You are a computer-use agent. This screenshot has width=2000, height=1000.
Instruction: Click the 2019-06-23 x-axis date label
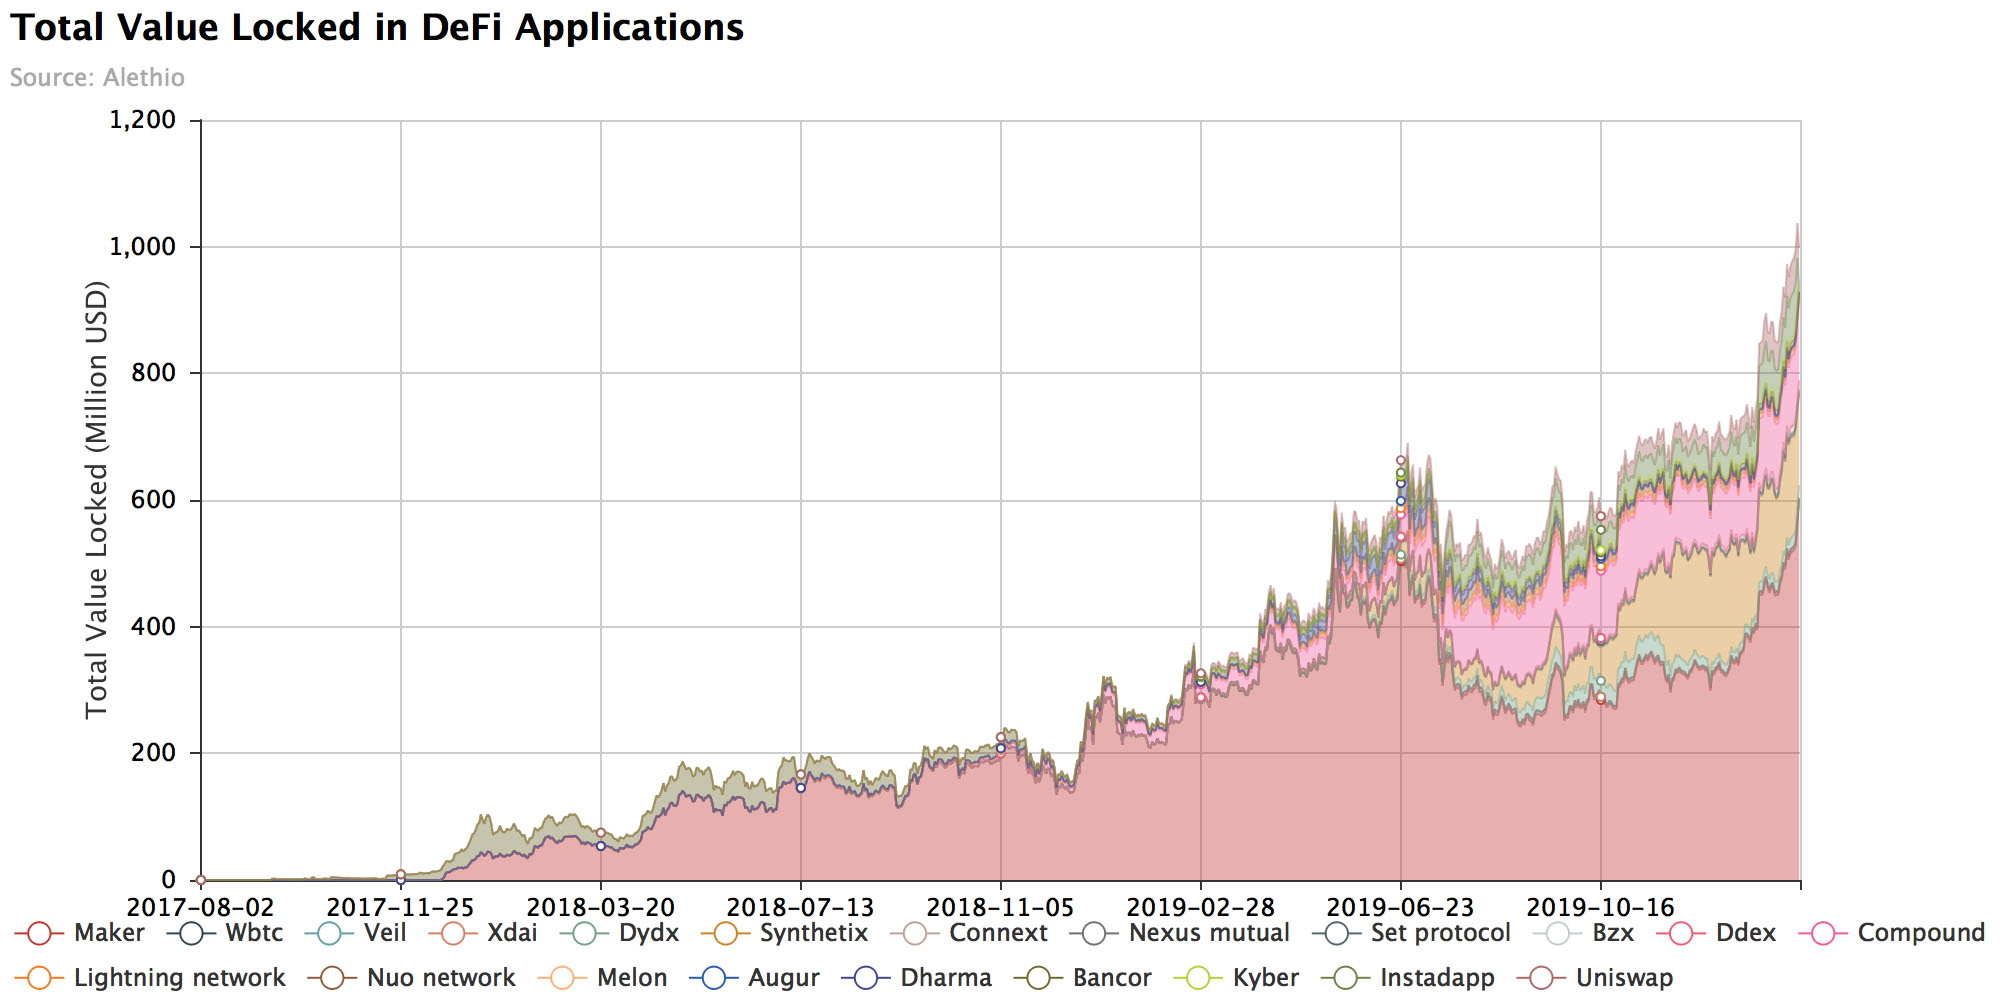[x=1400, y=907]
